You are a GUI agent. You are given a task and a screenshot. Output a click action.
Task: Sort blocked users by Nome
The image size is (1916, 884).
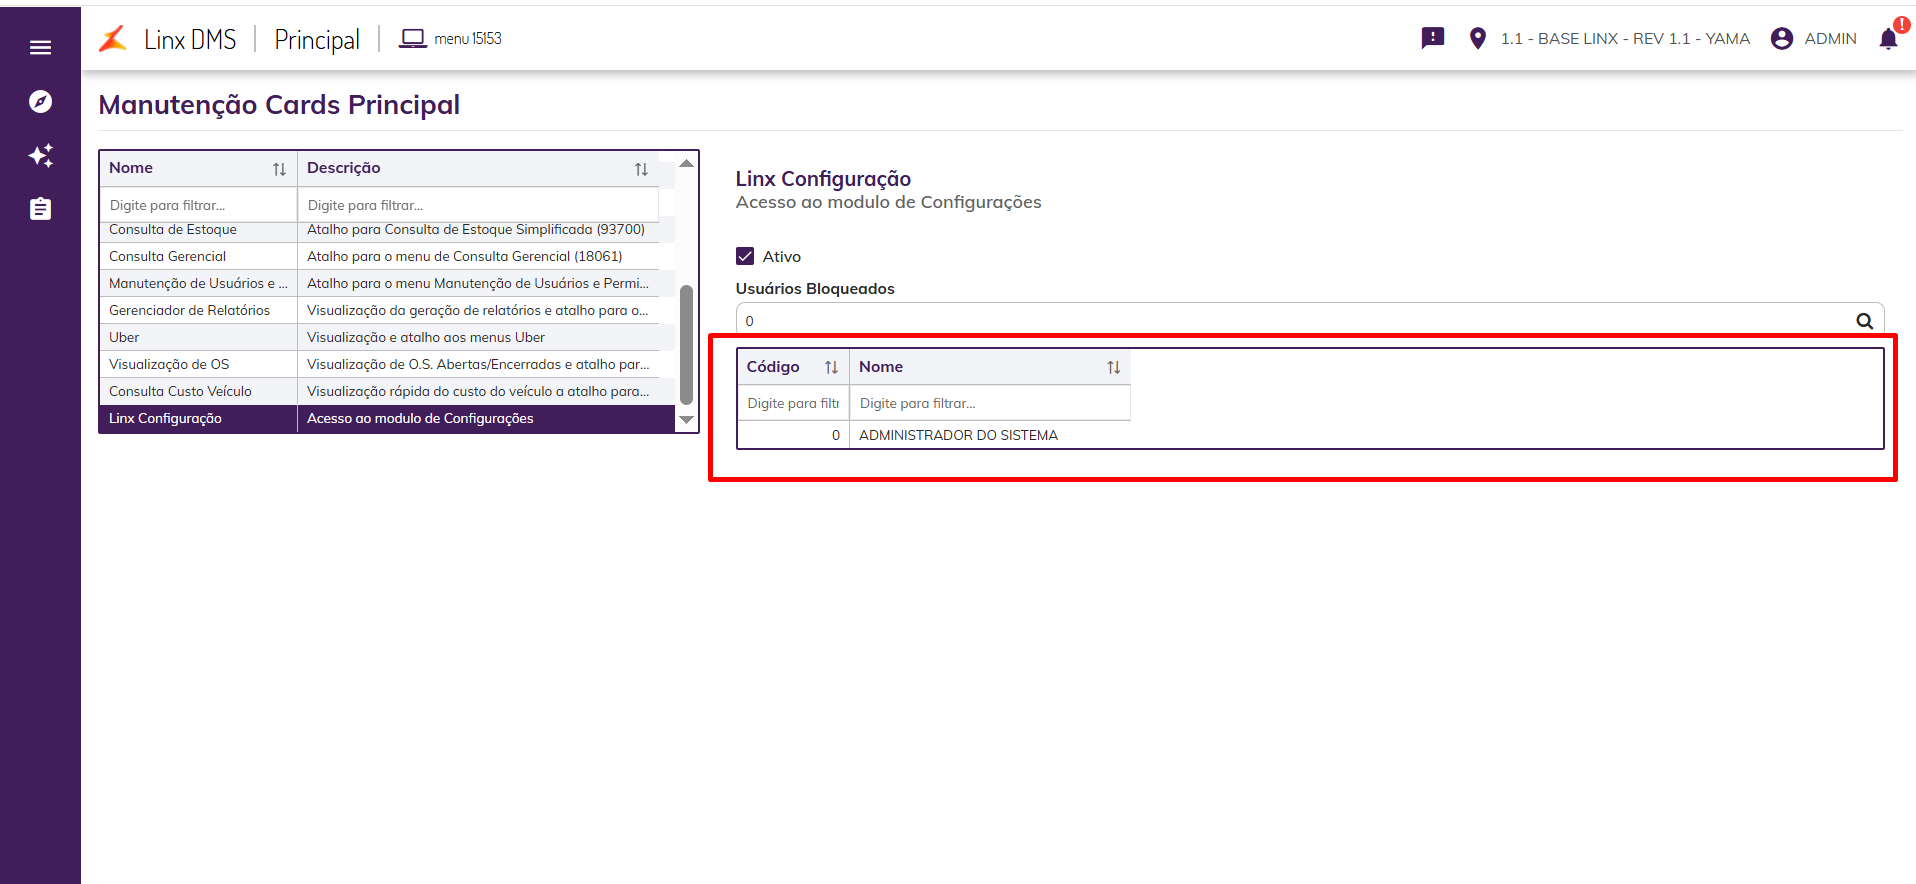coord(1113,367)
